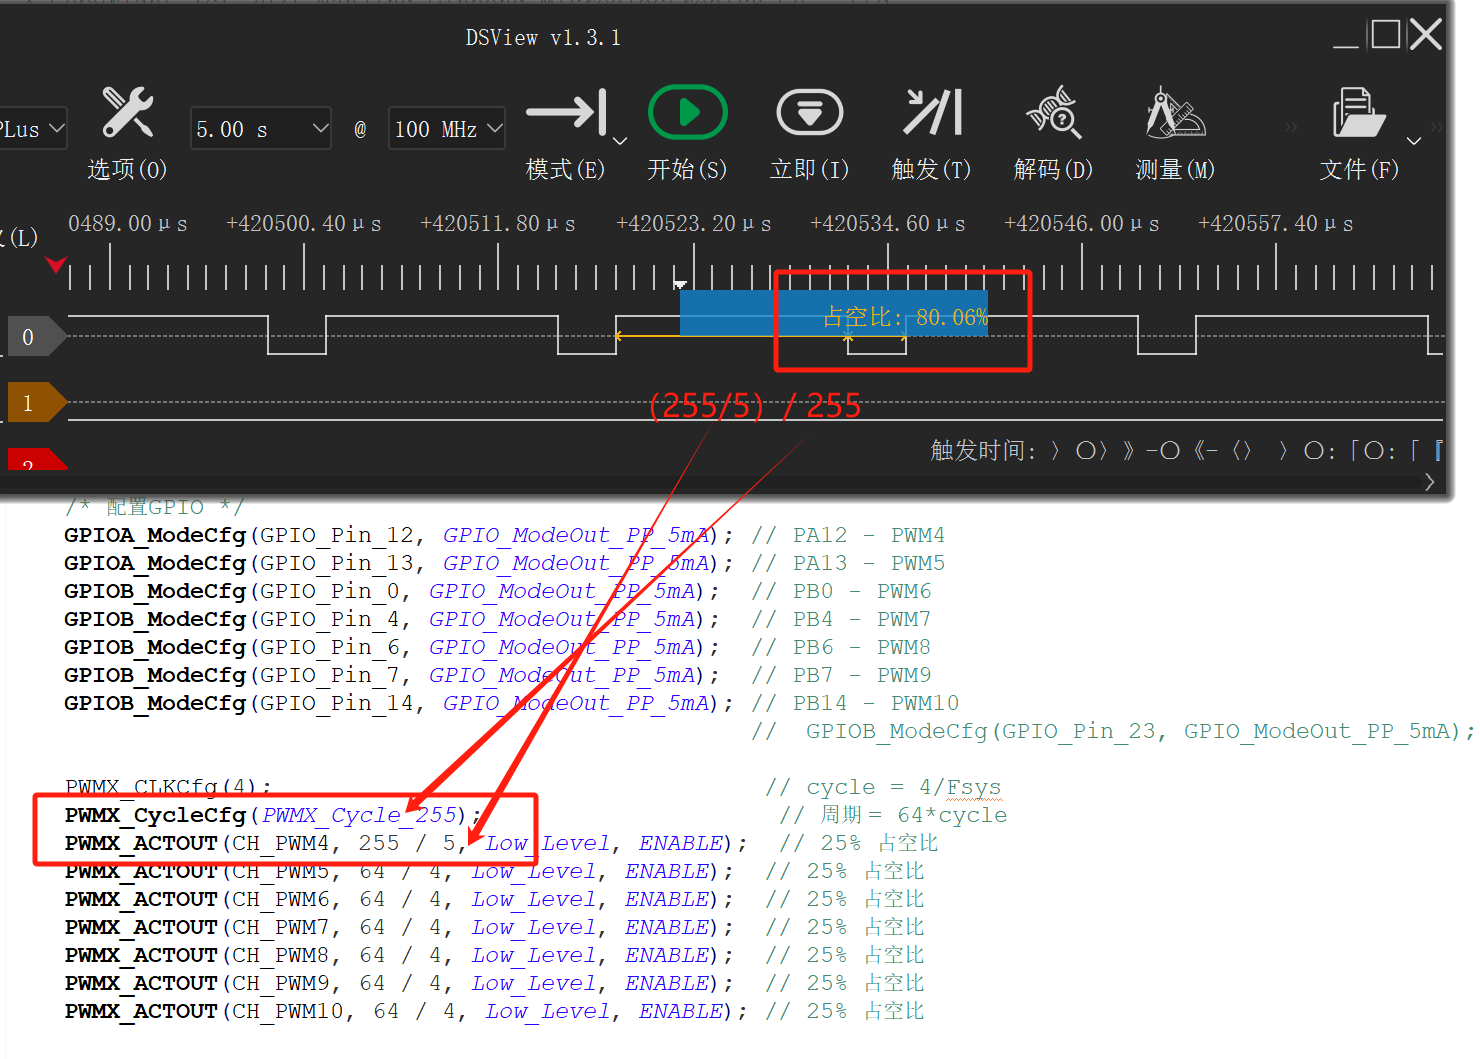1480x1059 pixels.
Task: Click the commented GPIO_Pin_23 code line
Action: point(1113,731)
